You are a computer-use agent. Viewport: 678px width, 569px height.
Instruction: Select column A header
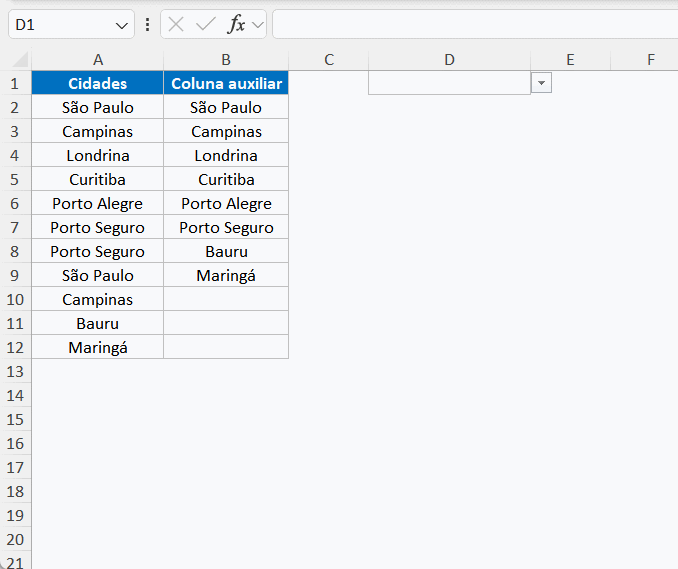point(98,60)
